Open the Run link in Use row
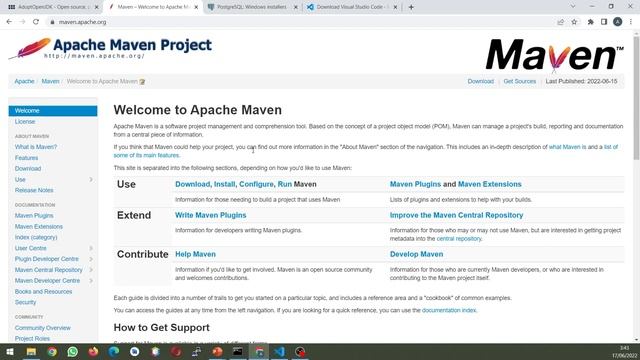The image size is (640, 360). click(284, 184)
